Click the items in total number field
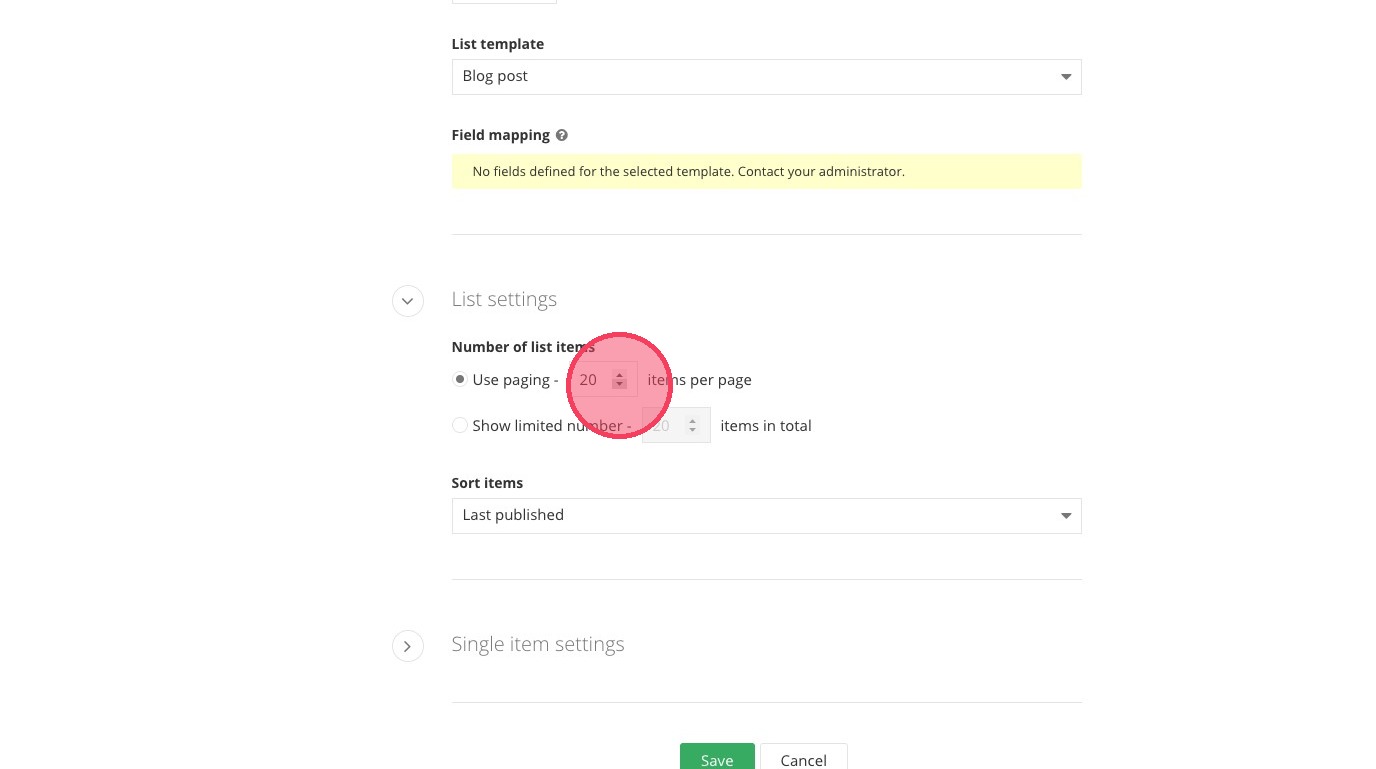This screenshot has height=769, width=1376. coord(663,425)
